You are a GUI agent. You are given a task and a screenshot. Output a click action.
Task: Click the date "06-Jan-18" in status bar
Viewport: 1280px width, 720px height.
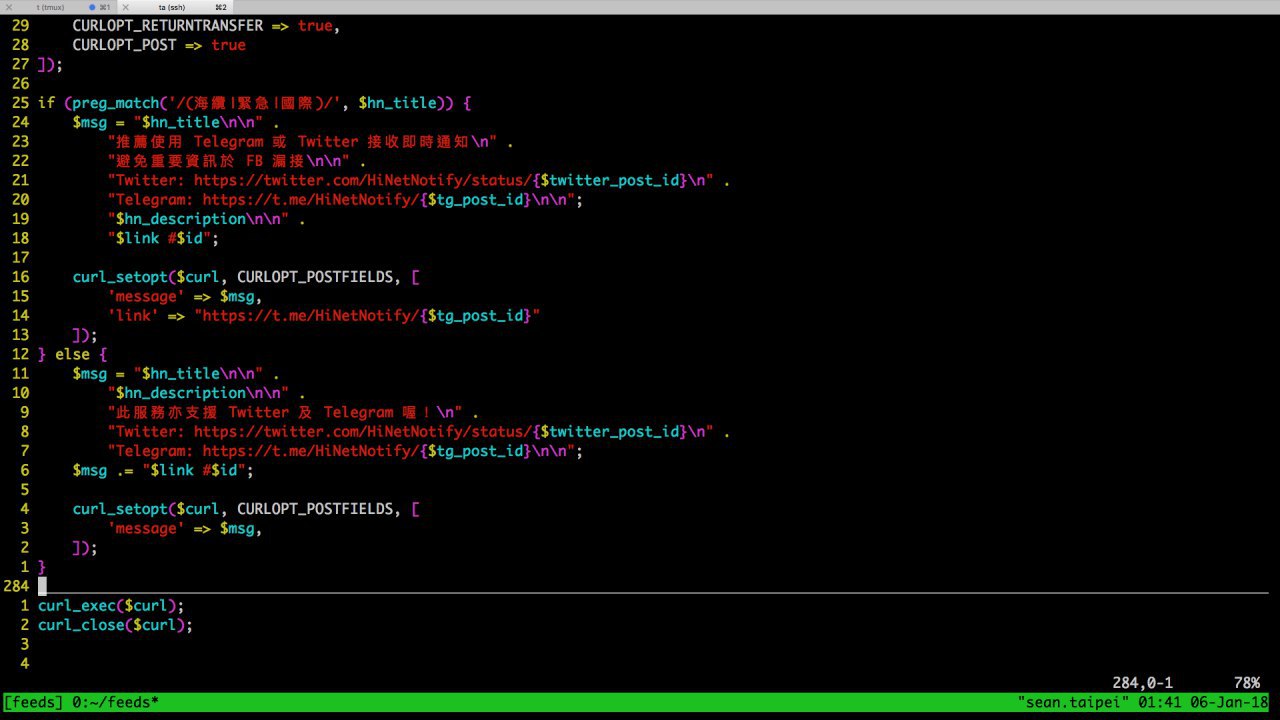pos(1229,702)
